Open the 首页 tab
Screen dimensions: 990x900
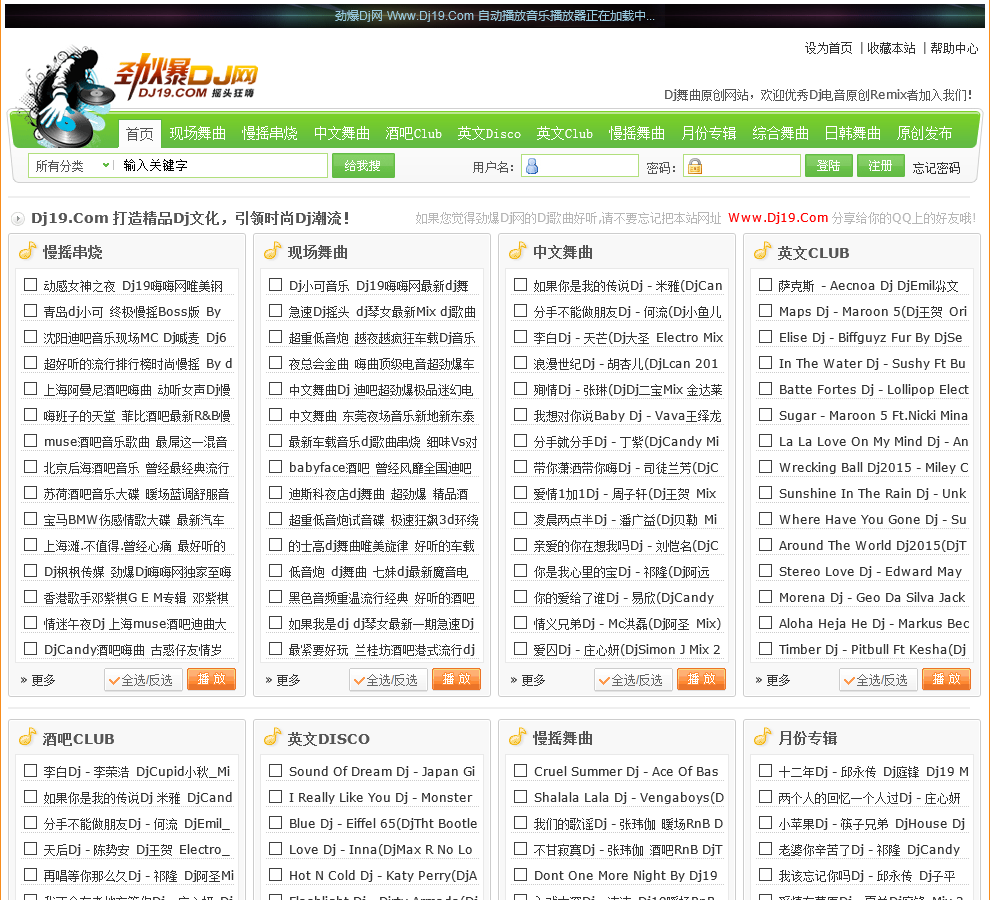tap(140, 134)
